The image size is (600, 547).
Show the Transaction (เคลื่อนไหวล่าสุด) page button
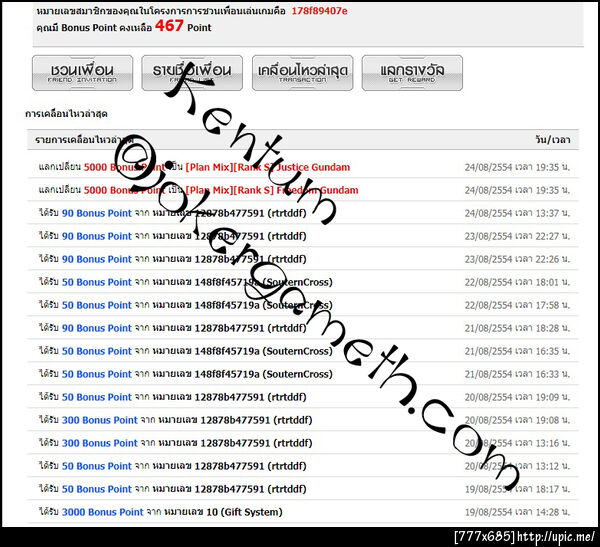302,73
